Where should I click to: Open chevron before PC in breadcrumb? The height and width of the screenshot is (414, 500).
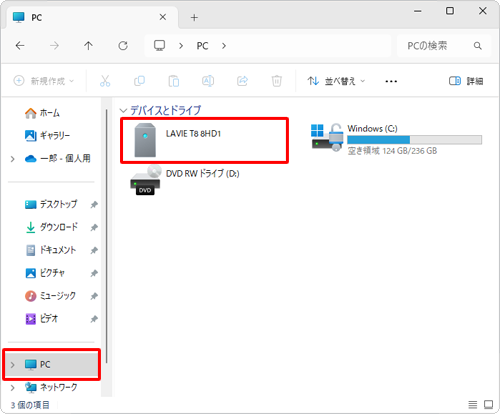tap(181, 46)
